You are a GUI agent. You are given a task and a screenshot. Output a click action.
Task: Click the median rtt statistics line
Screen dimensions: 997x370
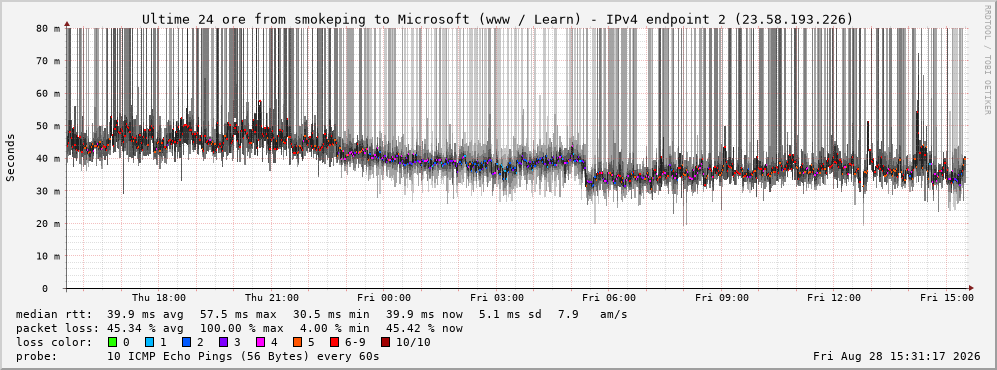point(322,314)
